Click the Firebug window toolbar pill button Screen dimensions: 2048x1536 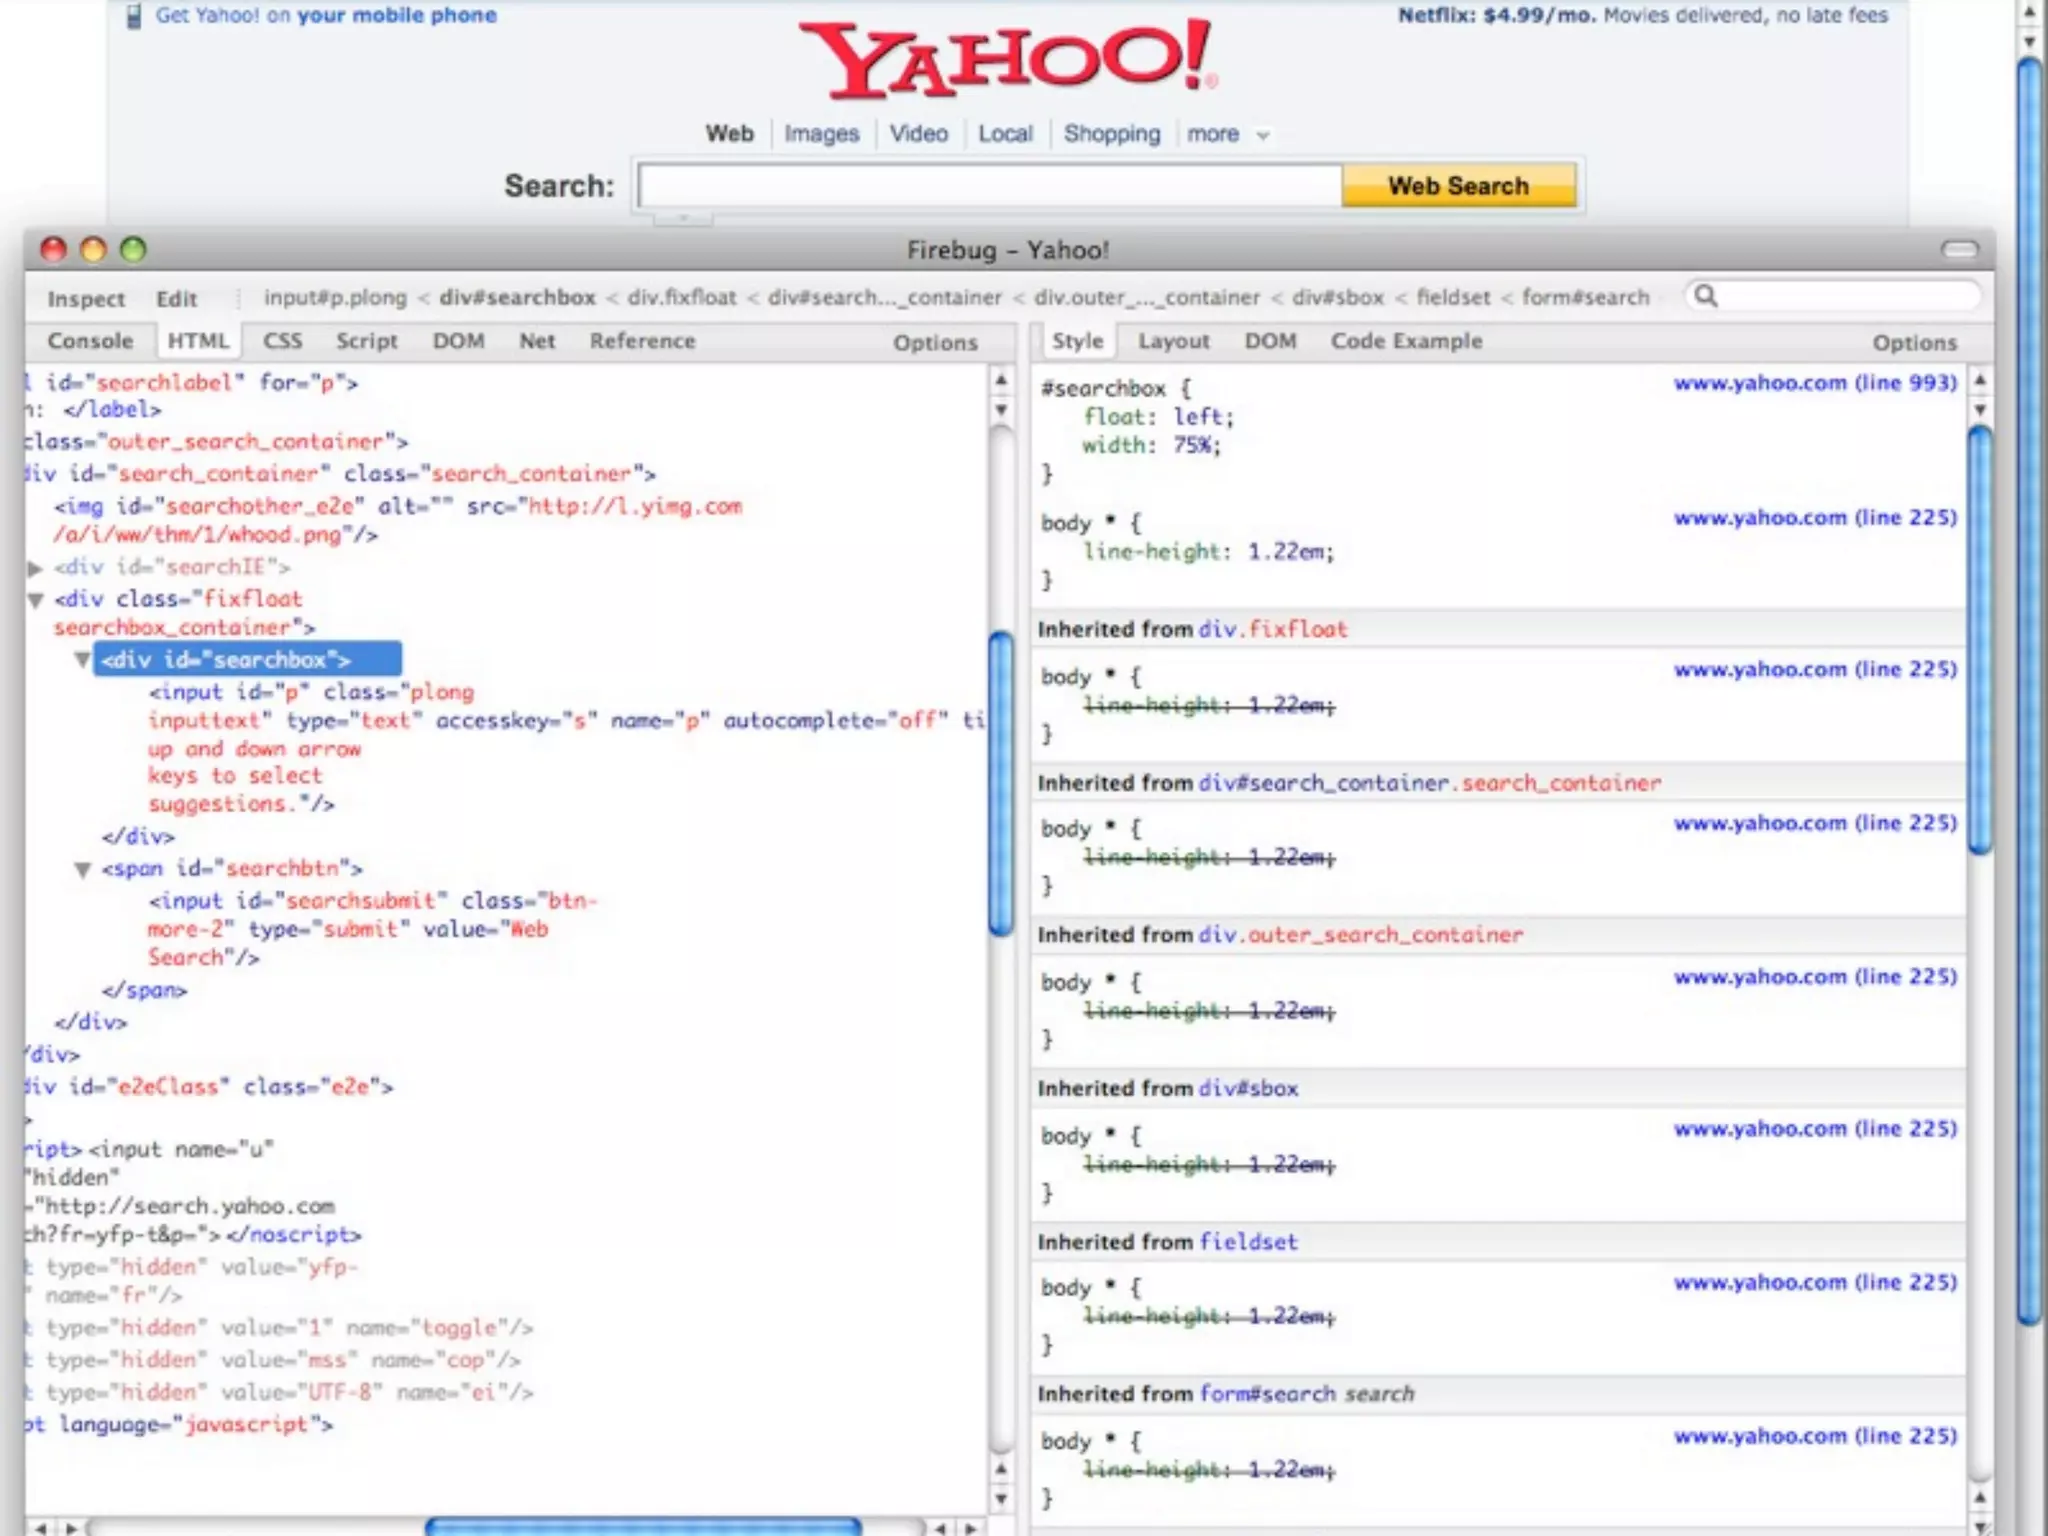point(1959,249)
